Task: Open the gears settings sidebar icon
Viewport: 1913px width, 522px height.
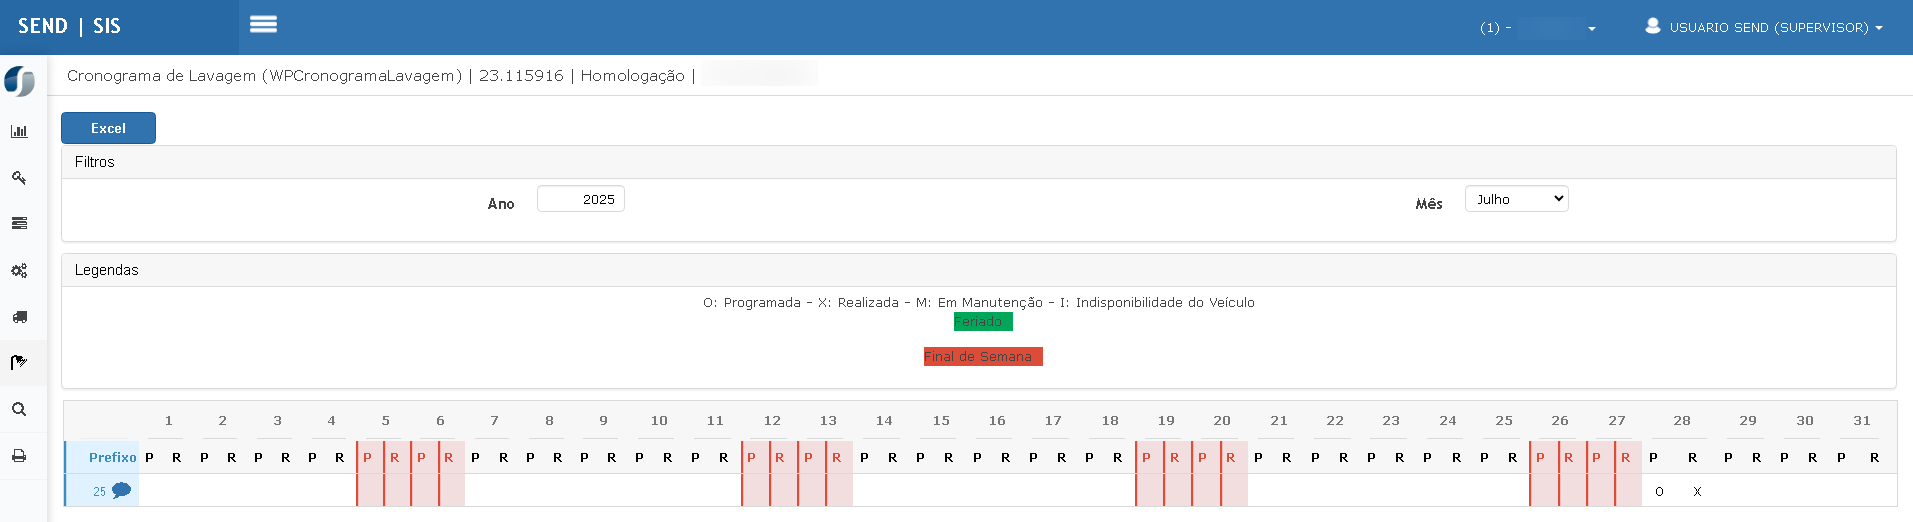Action: tap(19, 271)
